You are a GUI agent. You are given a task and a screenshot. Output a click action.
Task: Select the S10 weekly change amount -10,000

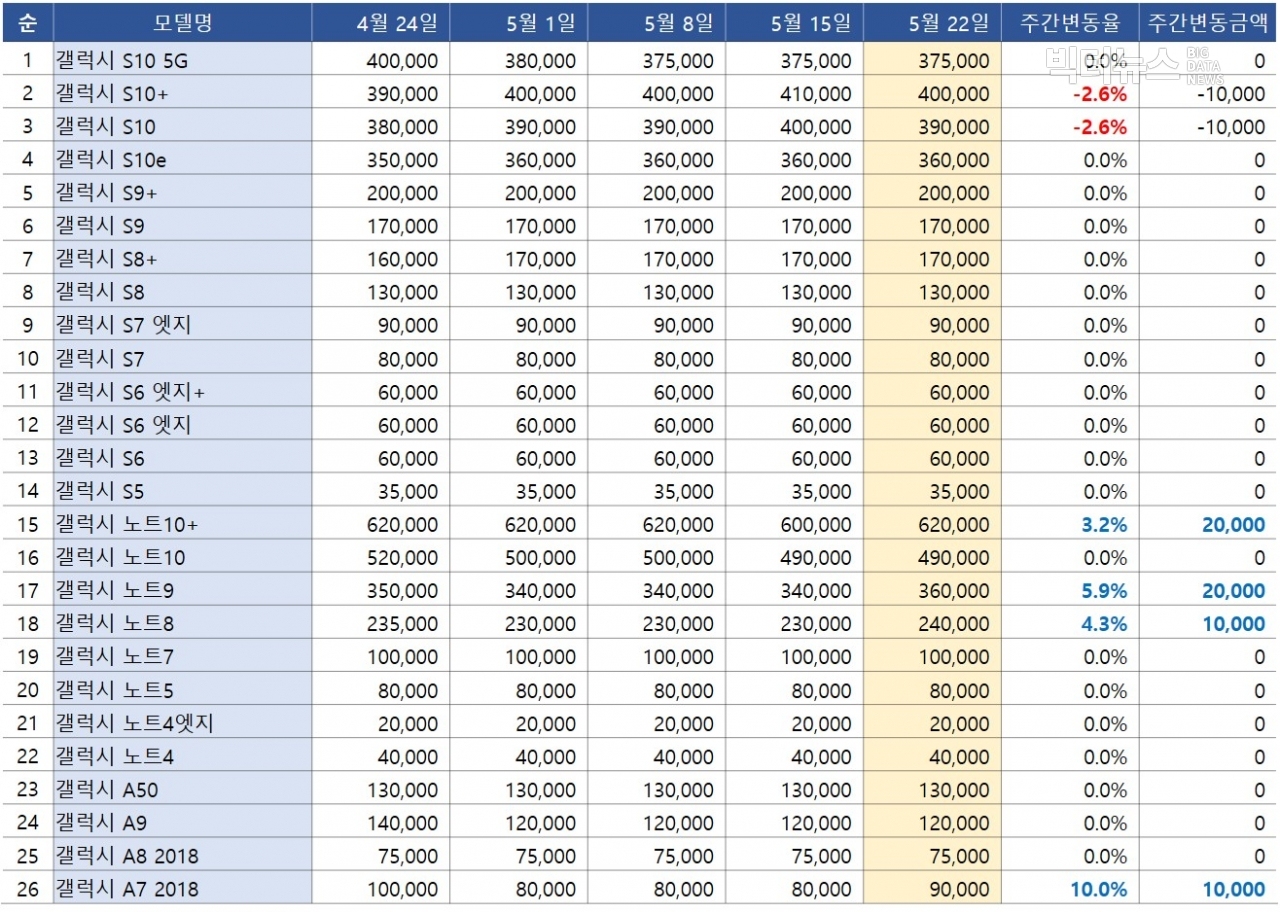(x=1229, y=127)
